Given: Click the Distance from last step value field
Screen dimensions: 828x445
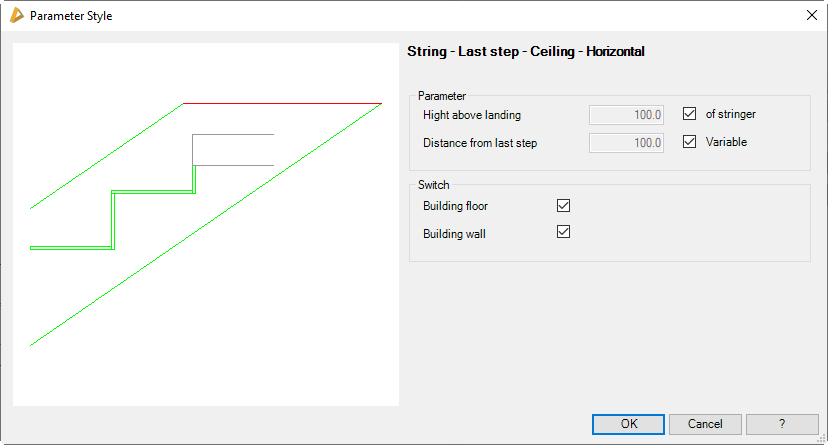Looking at the screenshot, I should [627, 143].
